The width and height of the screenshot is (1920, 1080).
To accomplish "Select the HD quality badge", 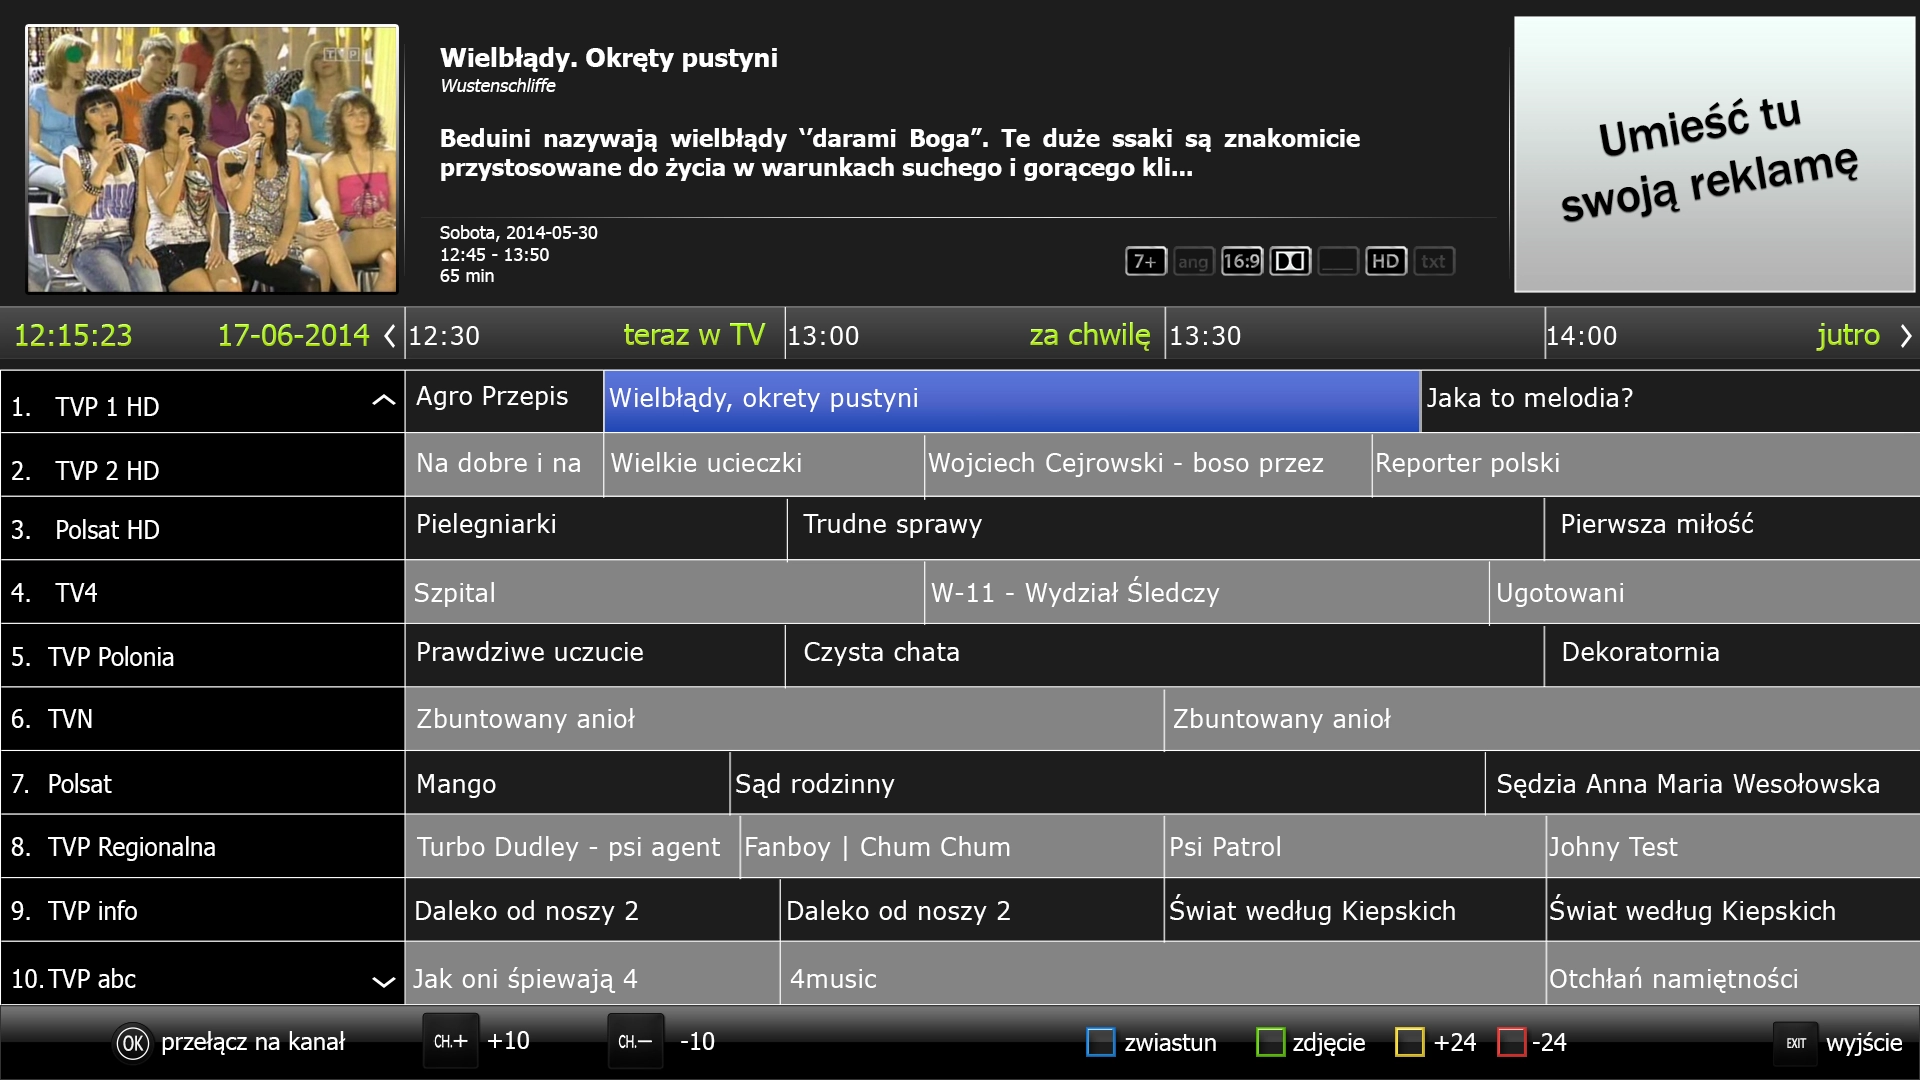I will [x=1386, y=261].
